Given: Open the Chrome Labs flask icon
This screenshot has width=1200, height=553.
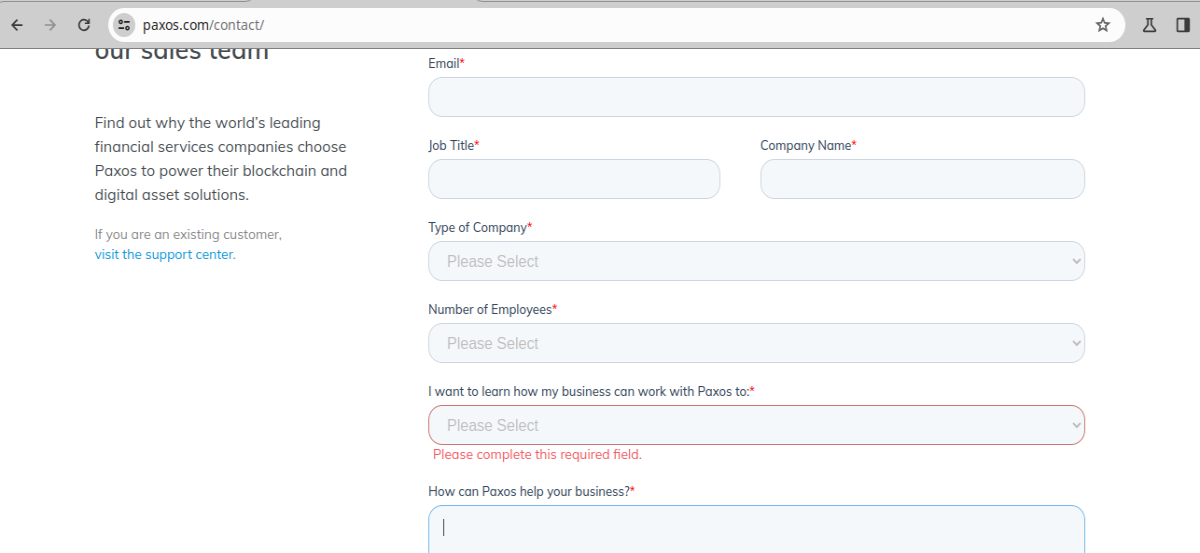Looking at the screenshot, I should pos(1150,25).
